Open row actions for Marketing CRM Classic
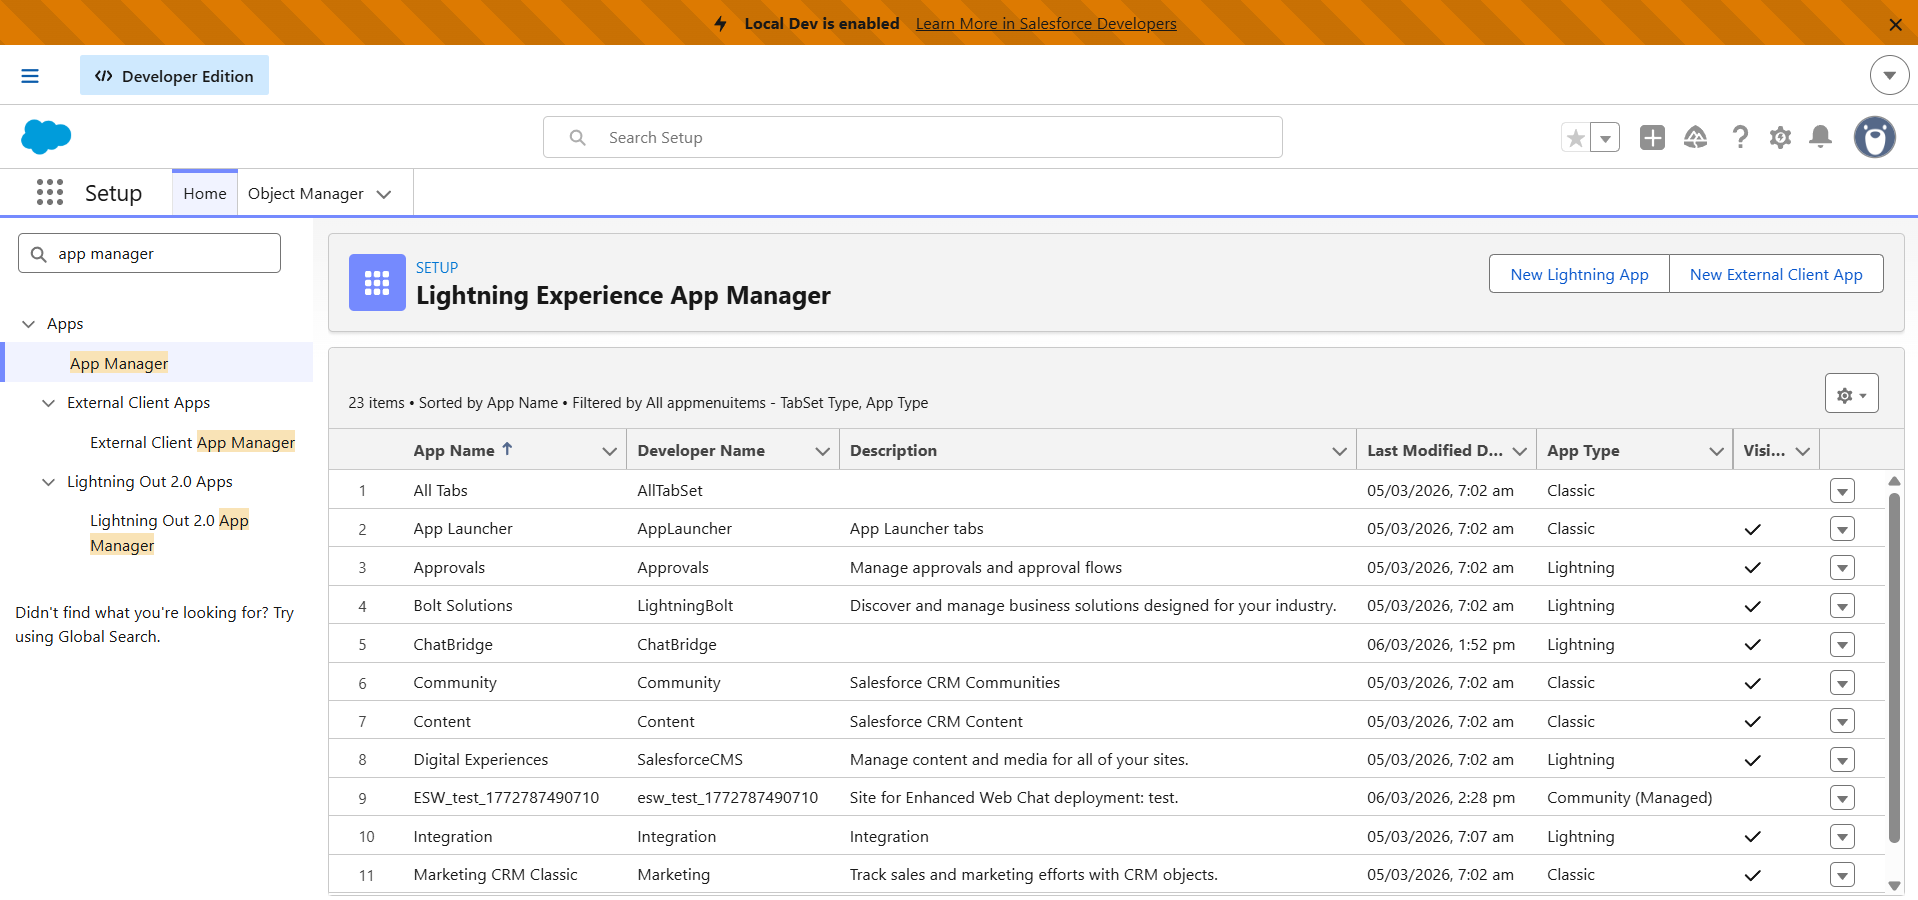The width and height of the screenshot is (1918, 900). [x=1842, y=875]
